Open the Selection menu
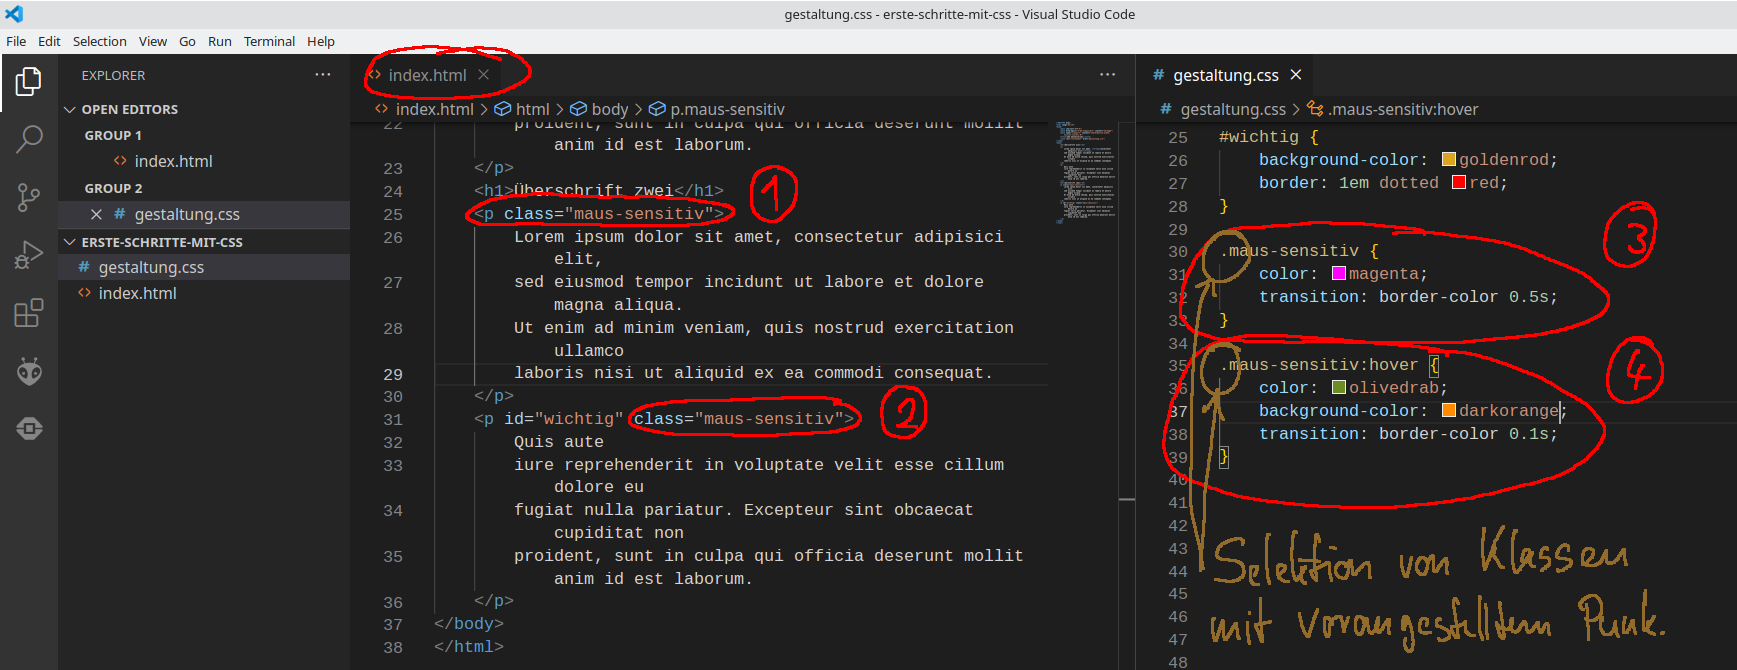Screen dimensions: 1737x670 click(x=99, y=41)
